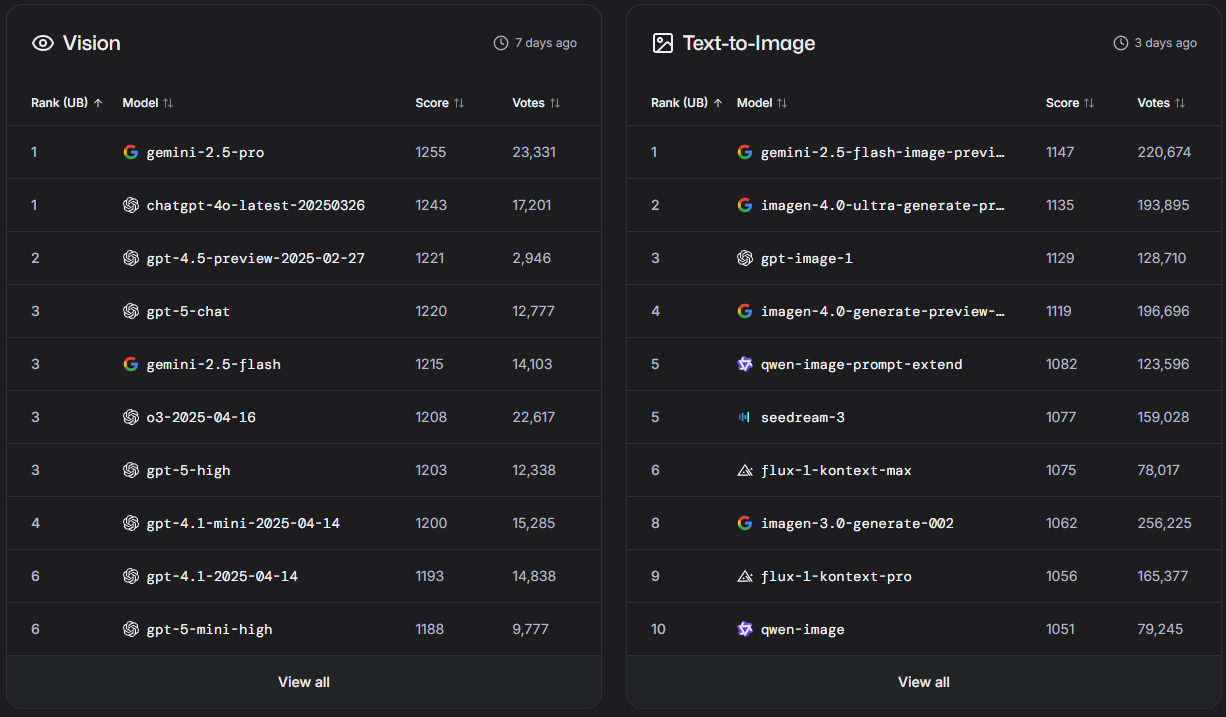Select the gemini-2.5-flash model name

click(x=213, y=364)
